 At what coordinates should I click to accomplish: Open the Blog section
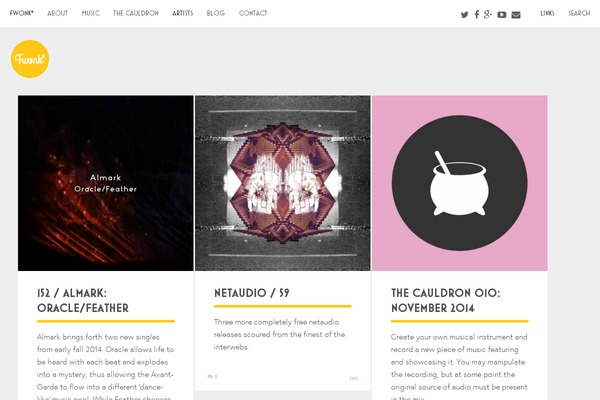click(216, 13)
